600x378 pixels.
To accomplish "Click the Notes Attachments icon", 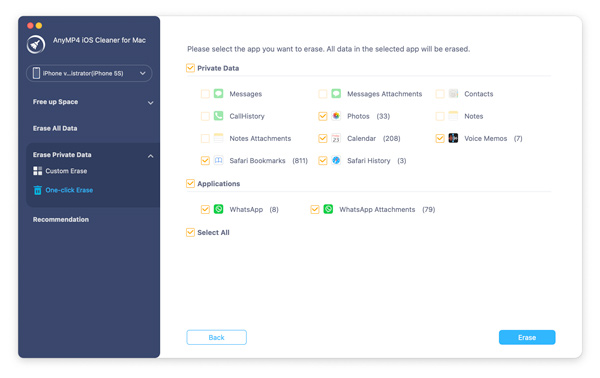I will (x=218, y=138).
